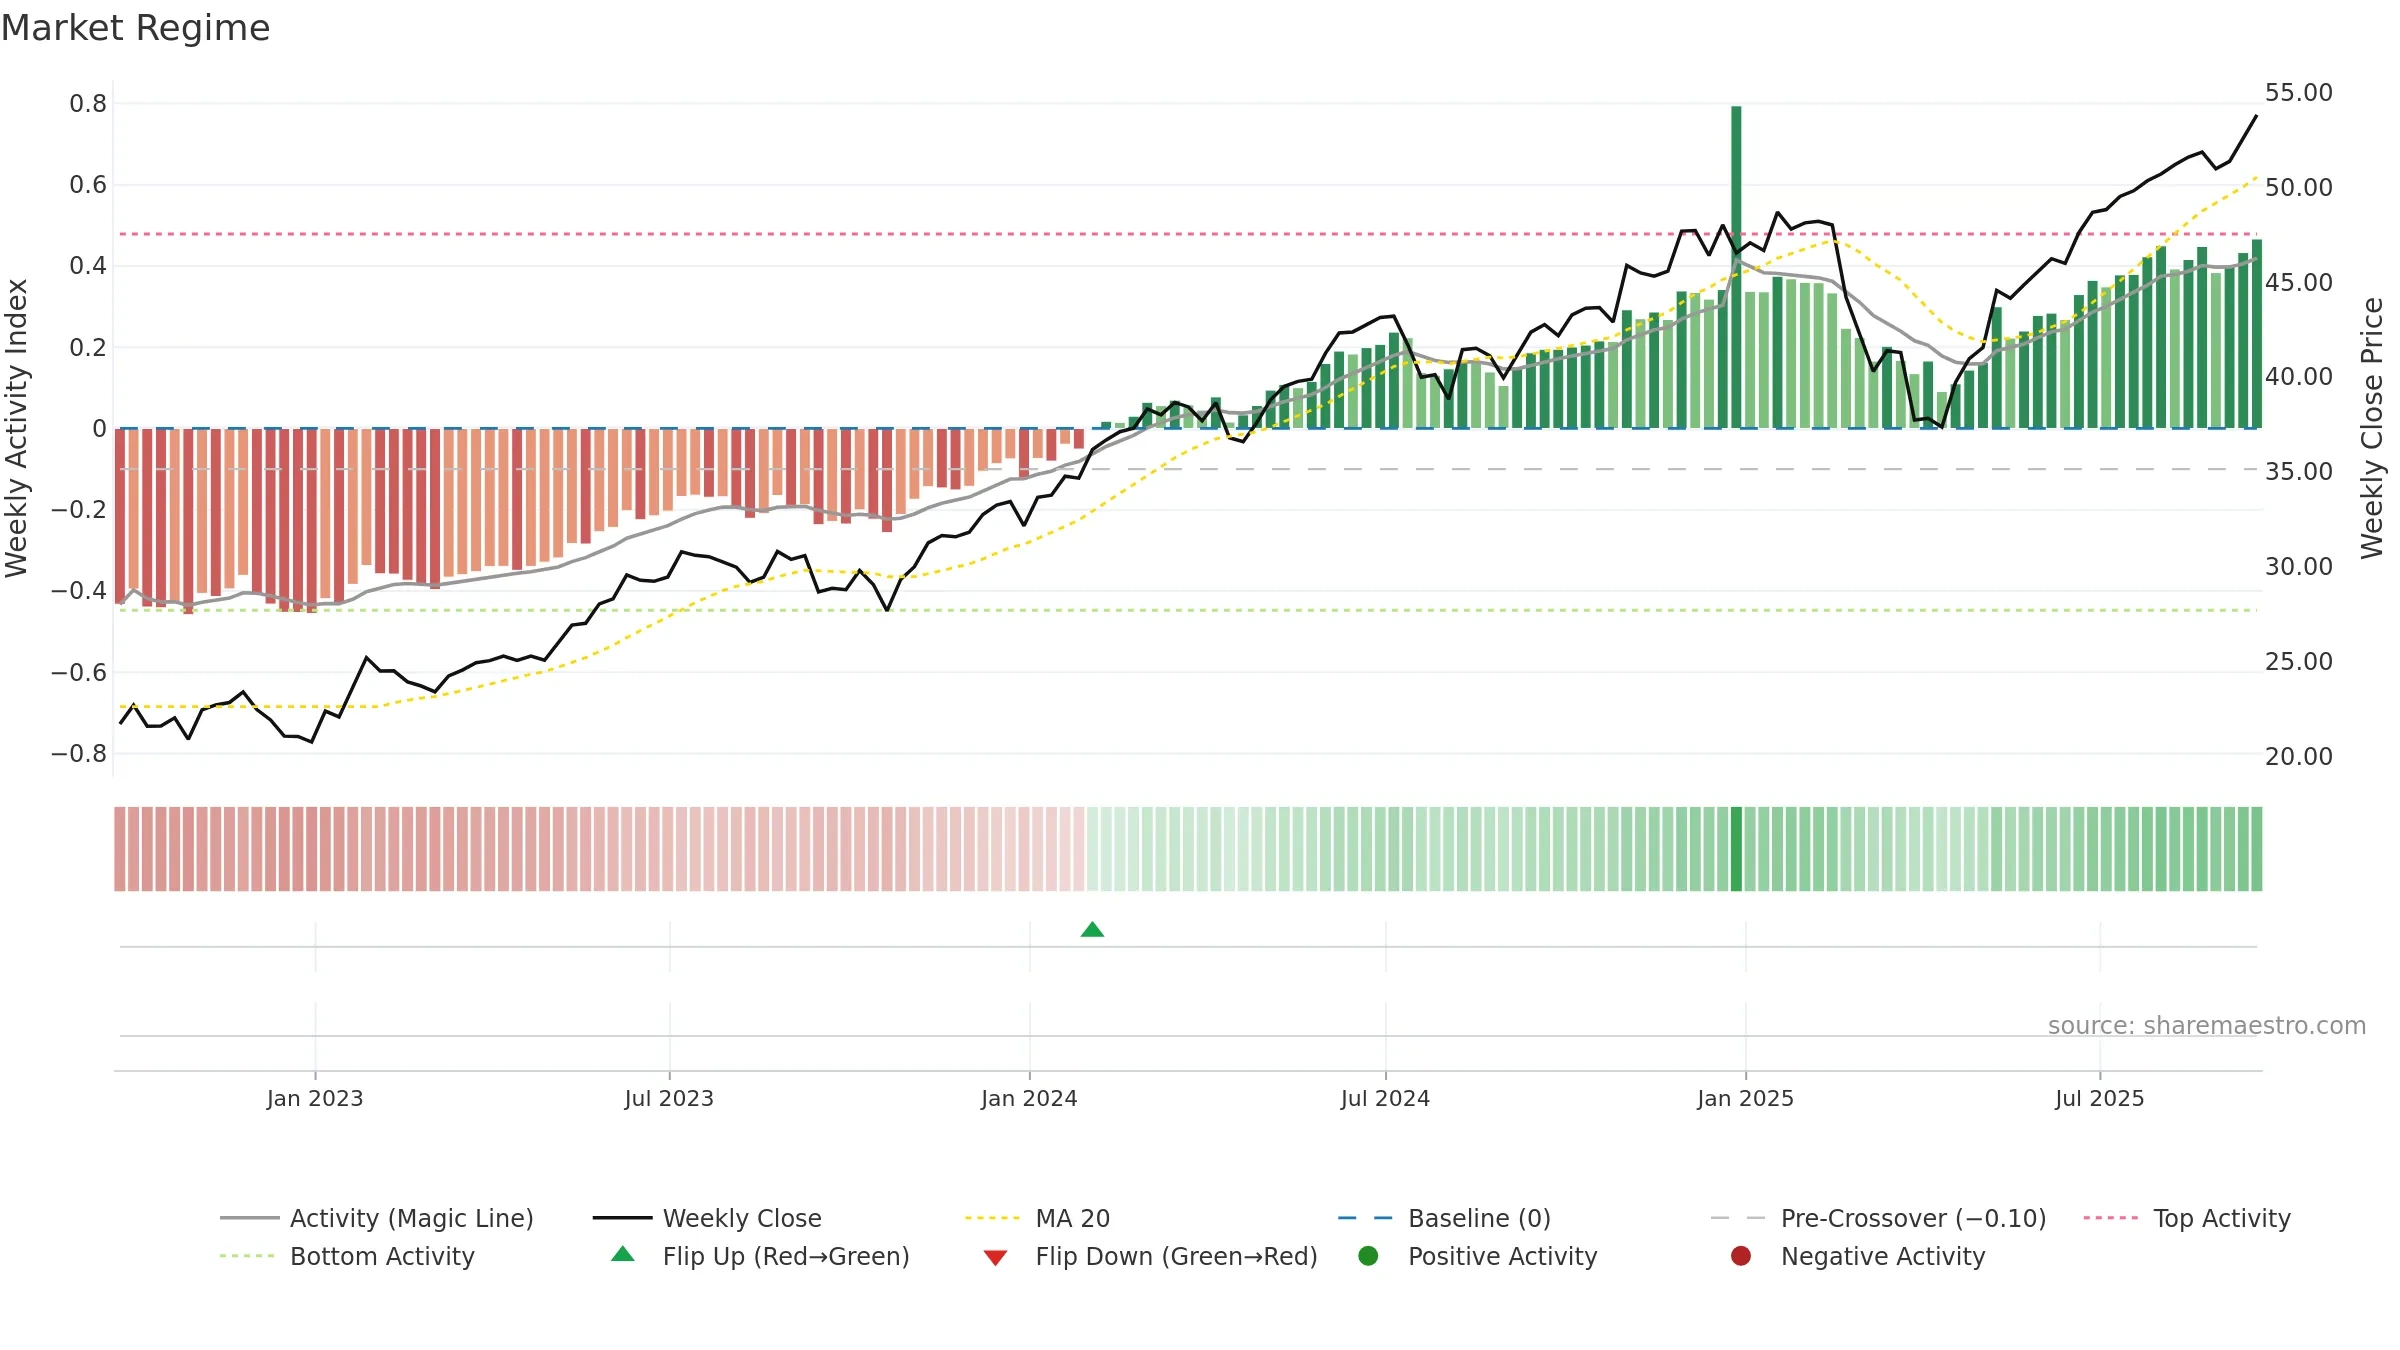Click the dark green segment in regime strip
Image resolution: width=2400 pixels, height=1350 pixels.
tap(1736, 849)
